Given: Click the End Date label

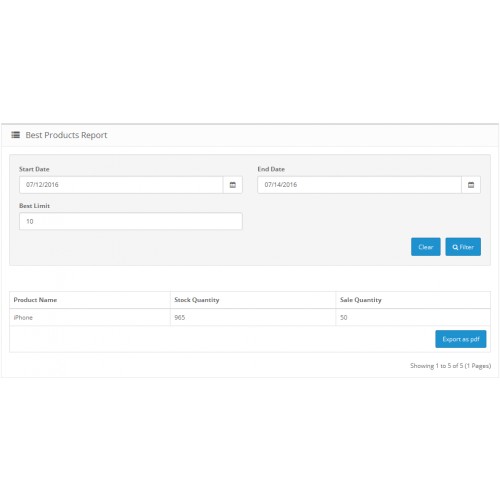Looking at the screenshot, I should click(271, 169).
